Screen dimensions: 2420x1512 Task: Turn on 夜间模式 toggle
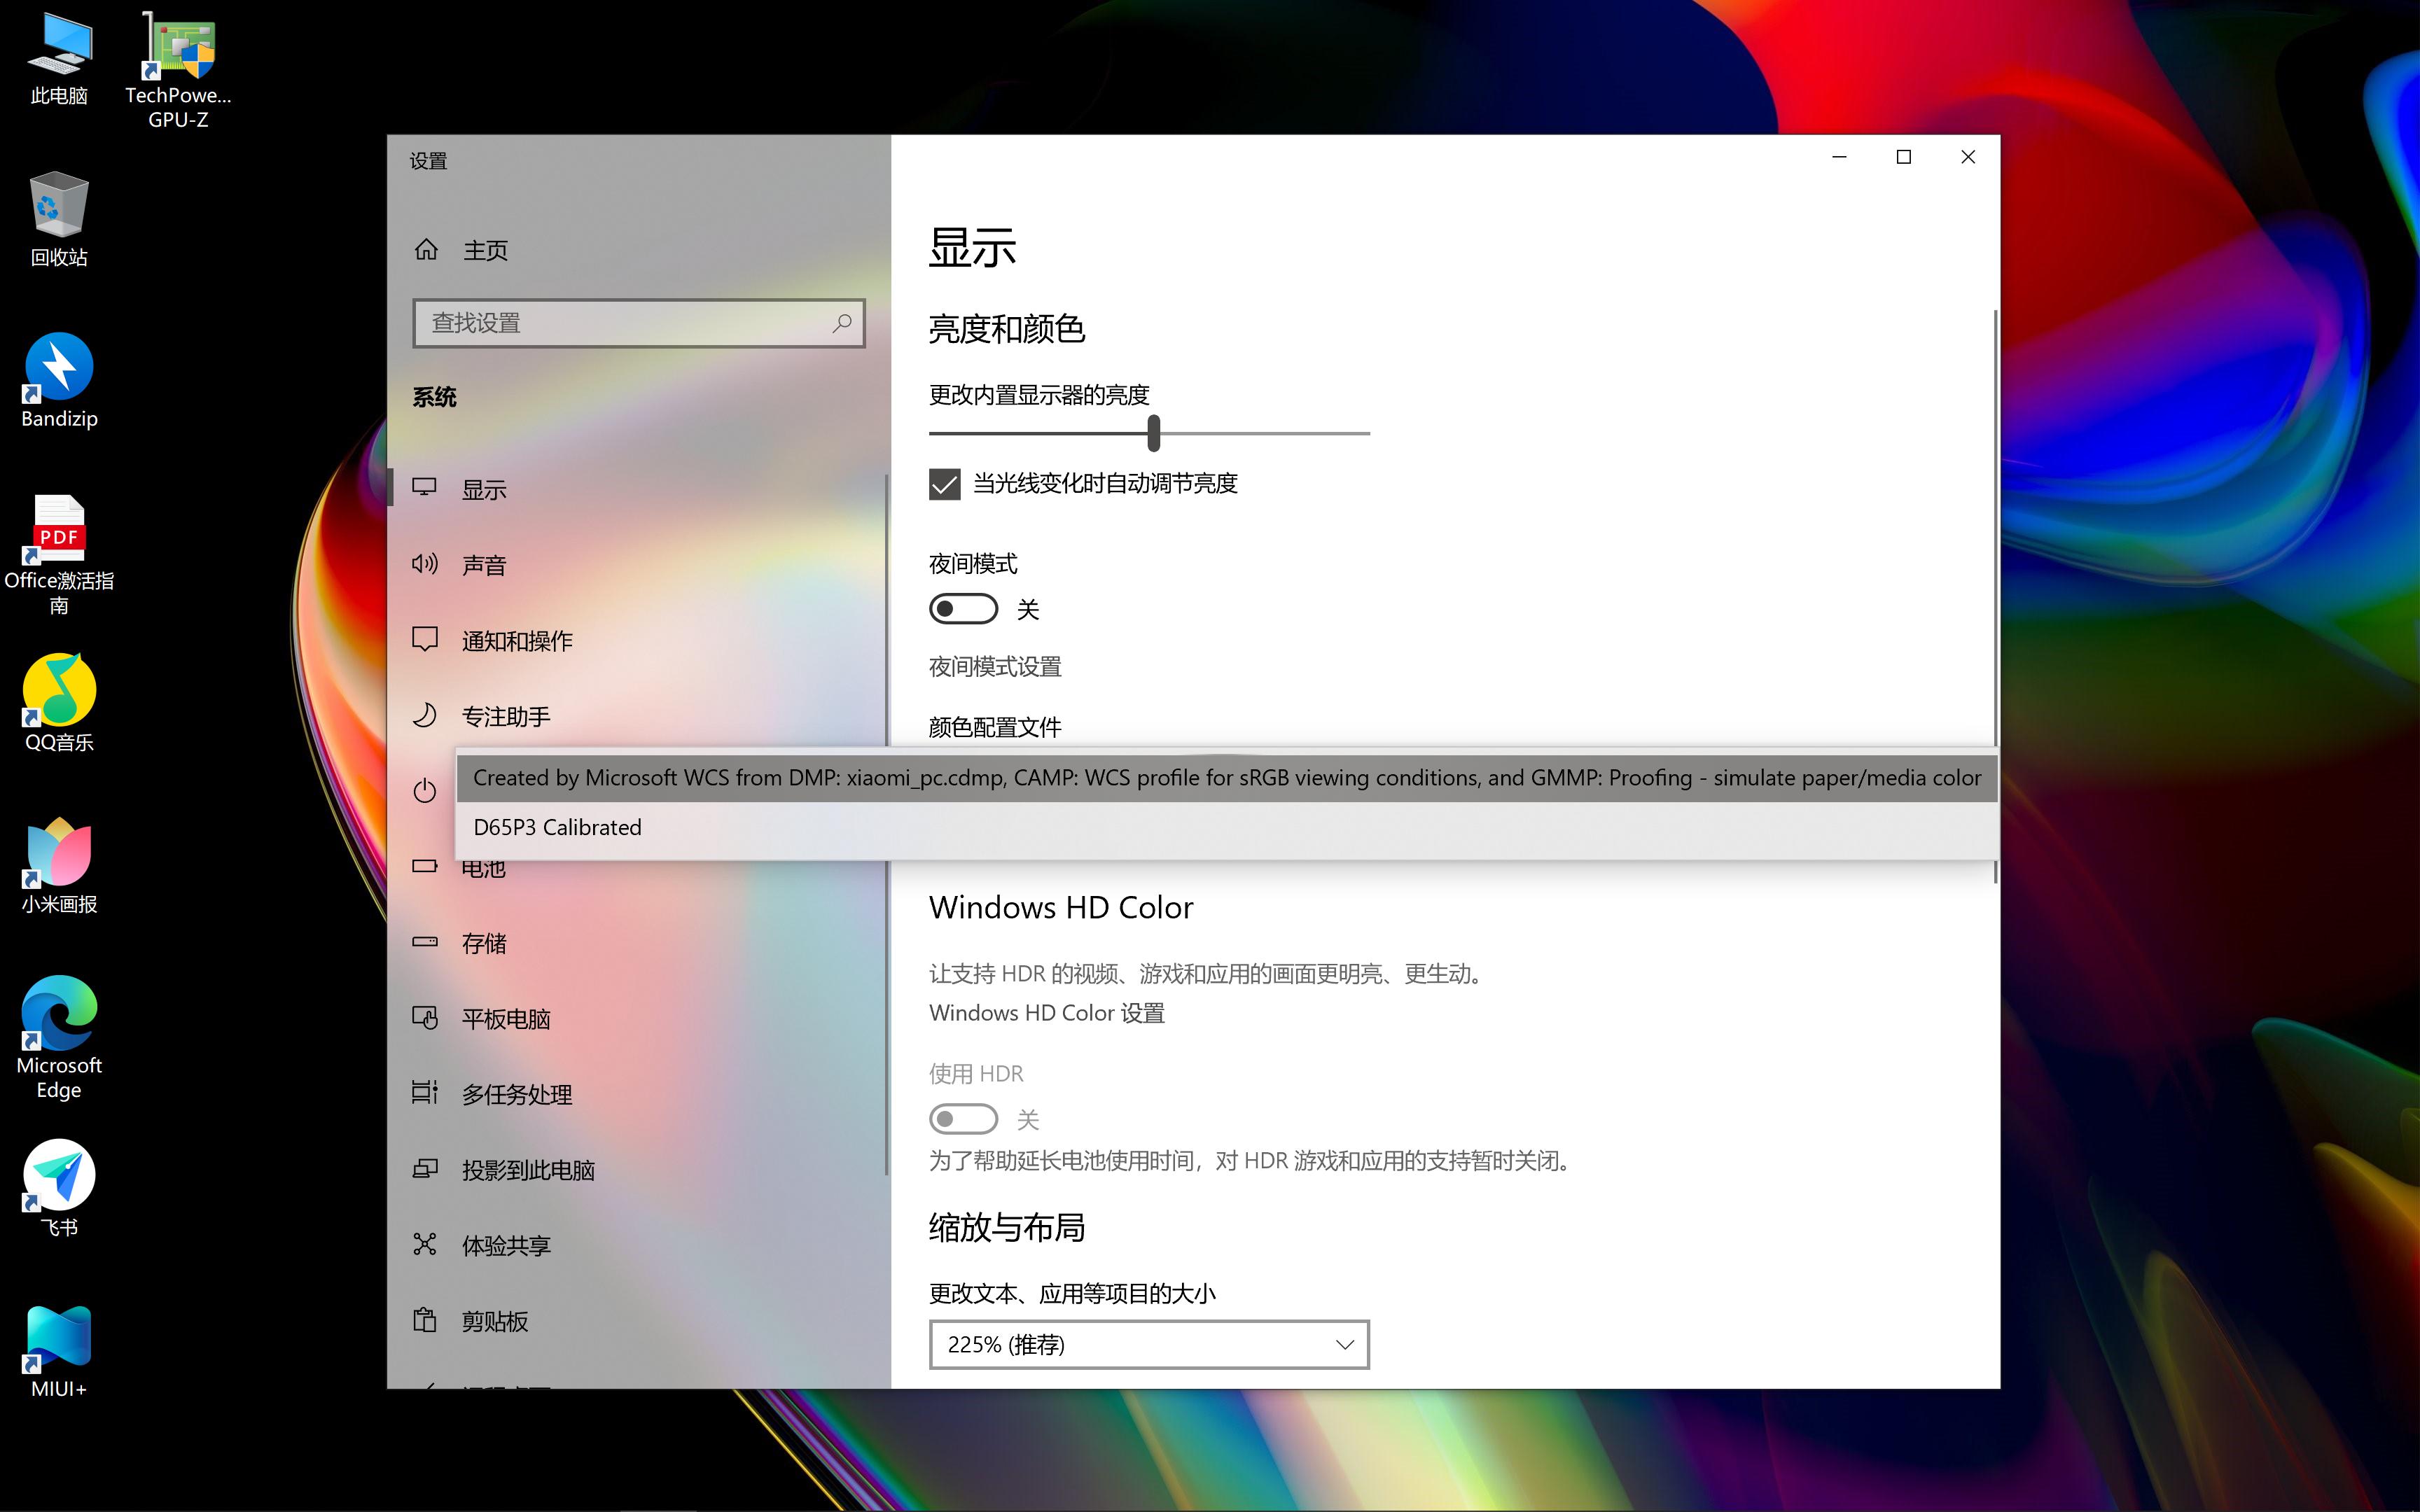pos(963,608)
